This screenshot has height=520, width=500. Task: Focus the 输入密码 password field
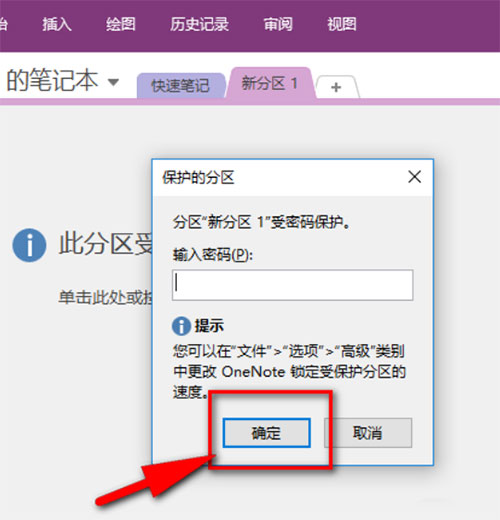click(293, 285)
